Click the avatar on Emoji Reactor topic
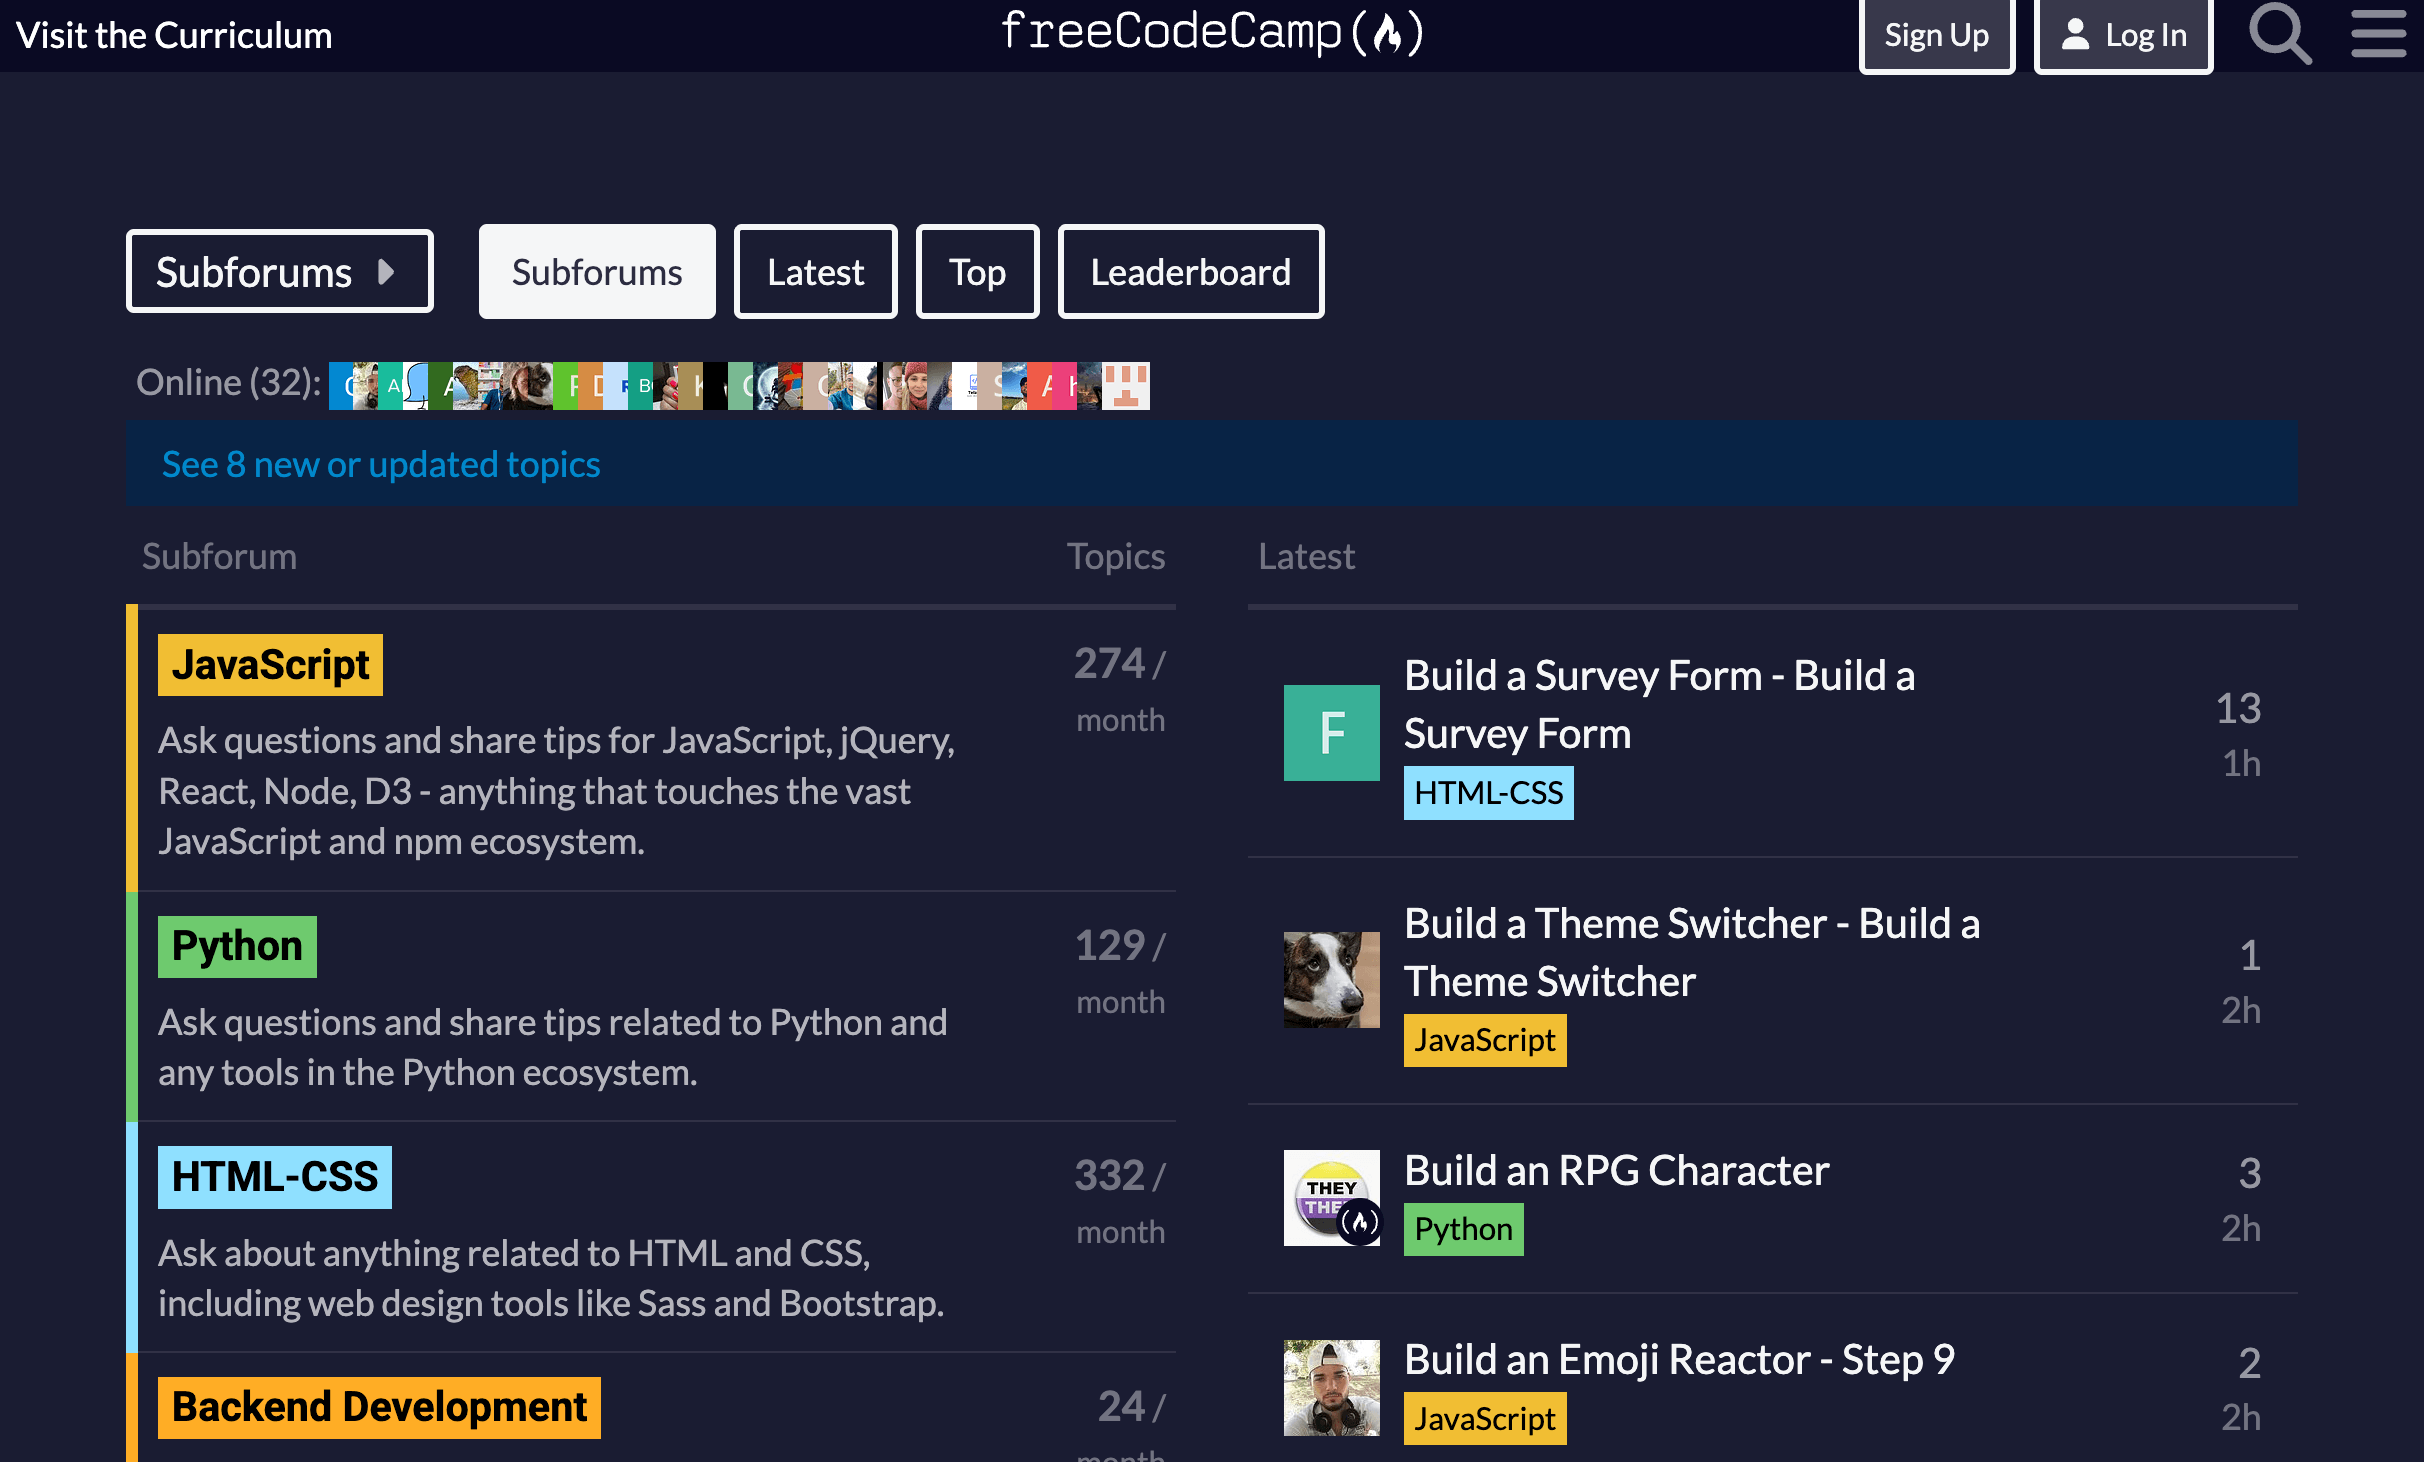 [x=1331, y=1386]
